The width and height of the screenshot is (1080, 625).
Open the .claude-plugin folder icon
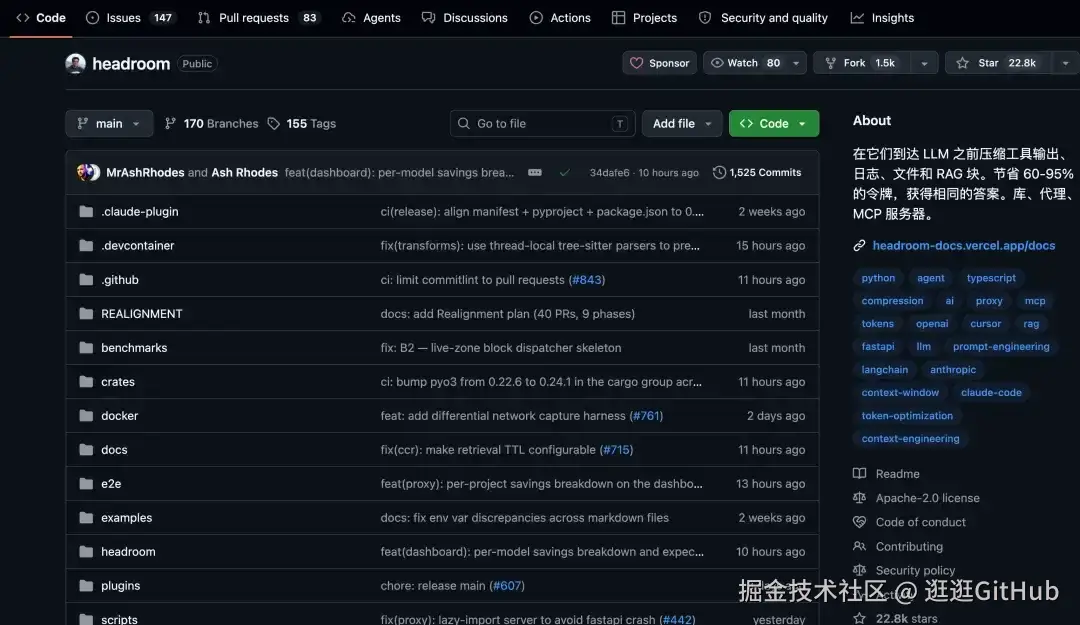pos(86,212)
